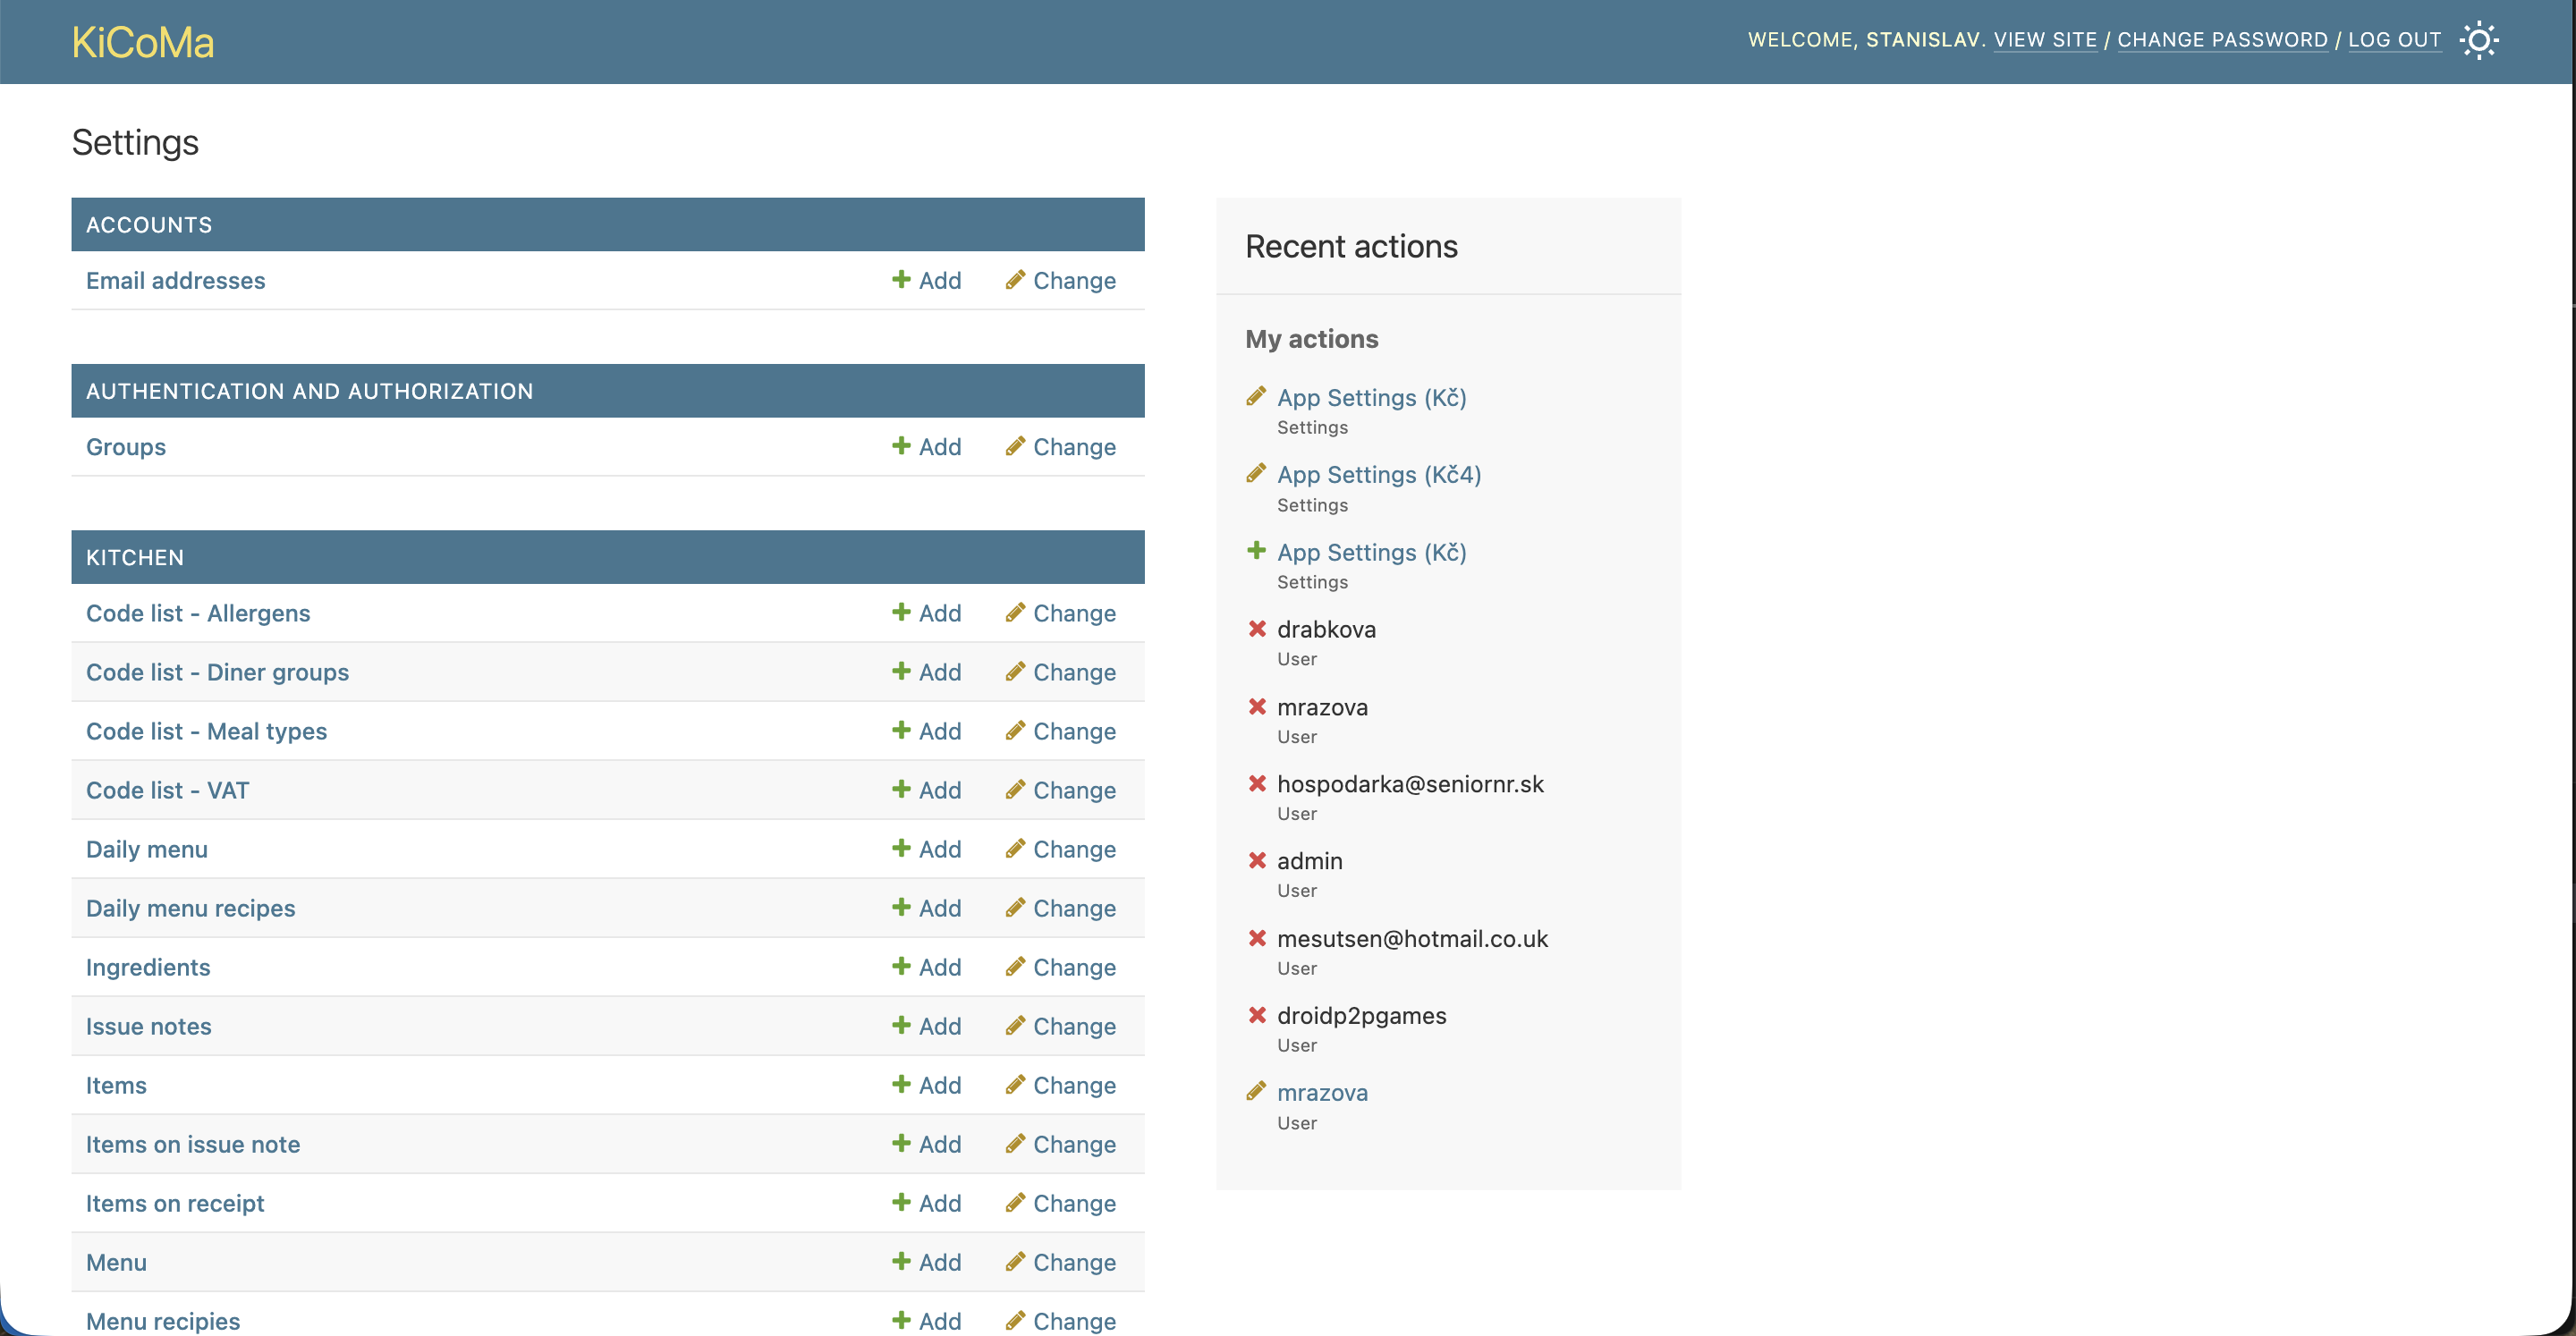Click the VIEW SITE link
Screen dimensions: 2576x1336
tap(2044, 40)
